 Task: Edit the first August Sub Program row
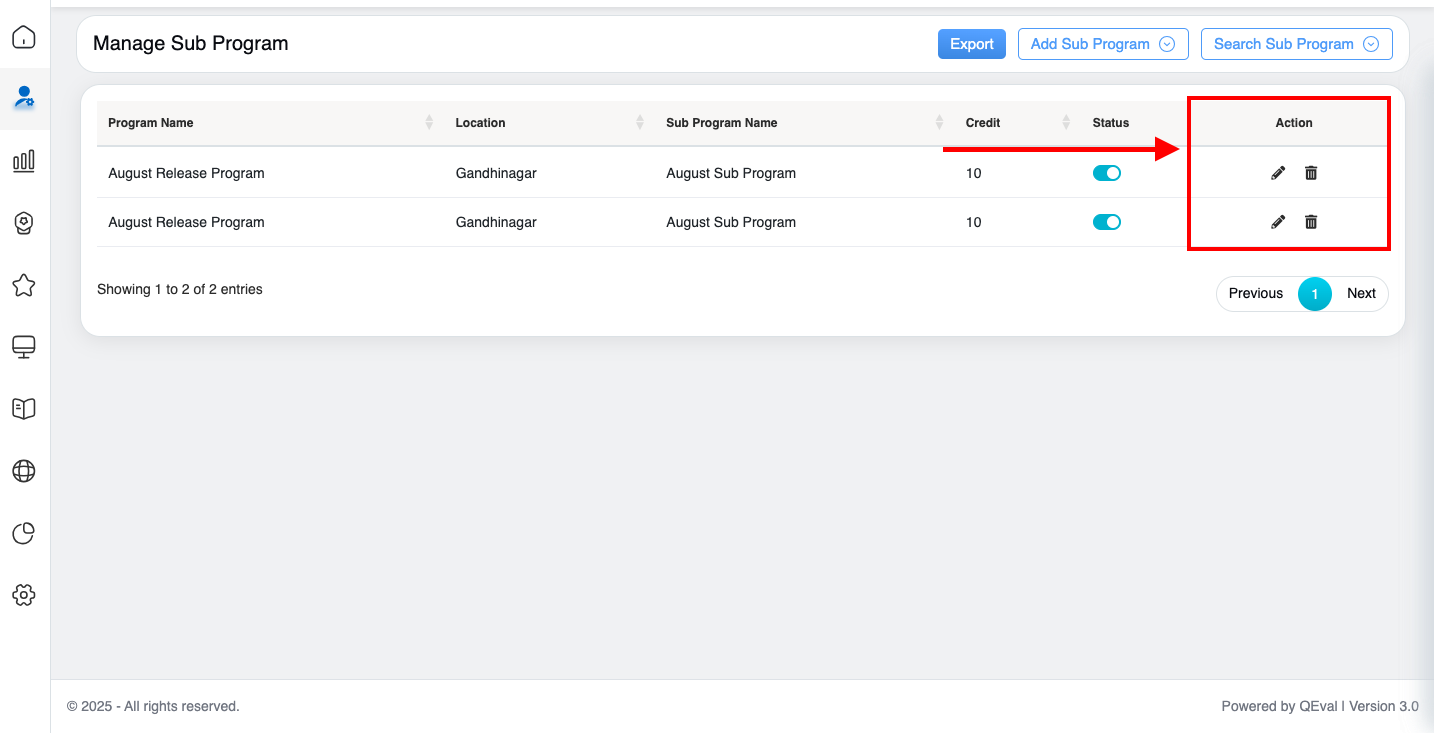coord(1277,173)
